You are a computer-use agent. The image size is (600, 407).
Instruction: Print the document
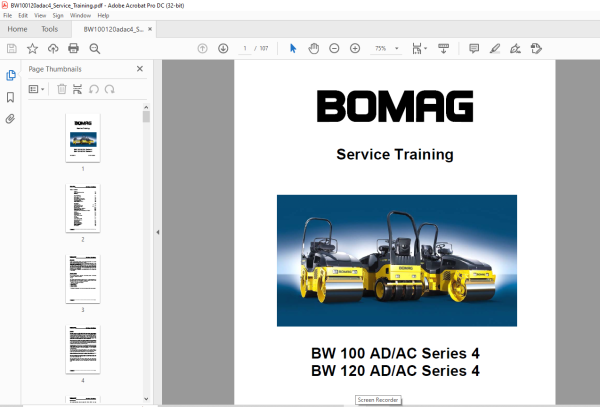(73, 49)
